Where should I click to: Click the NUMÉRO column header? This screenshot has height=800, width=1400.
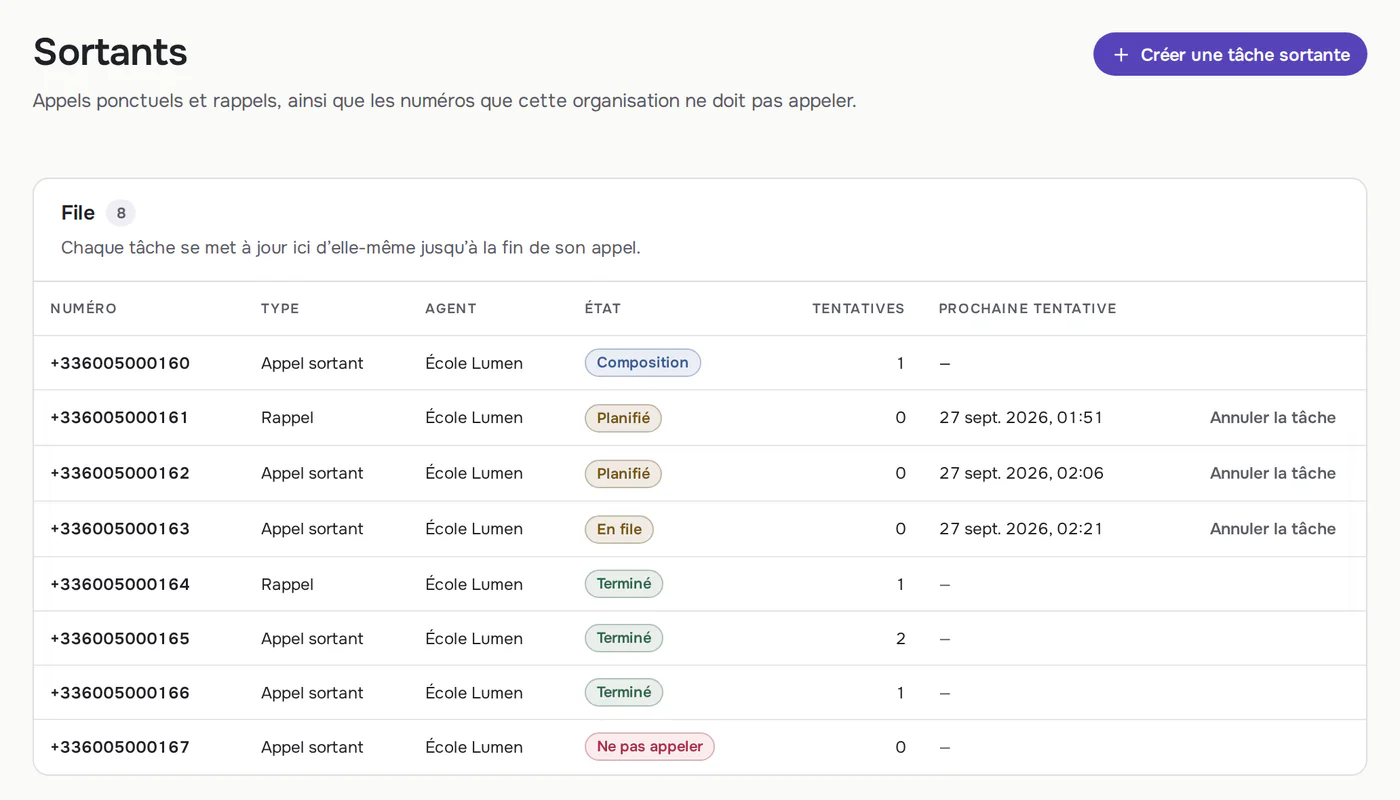84,308
